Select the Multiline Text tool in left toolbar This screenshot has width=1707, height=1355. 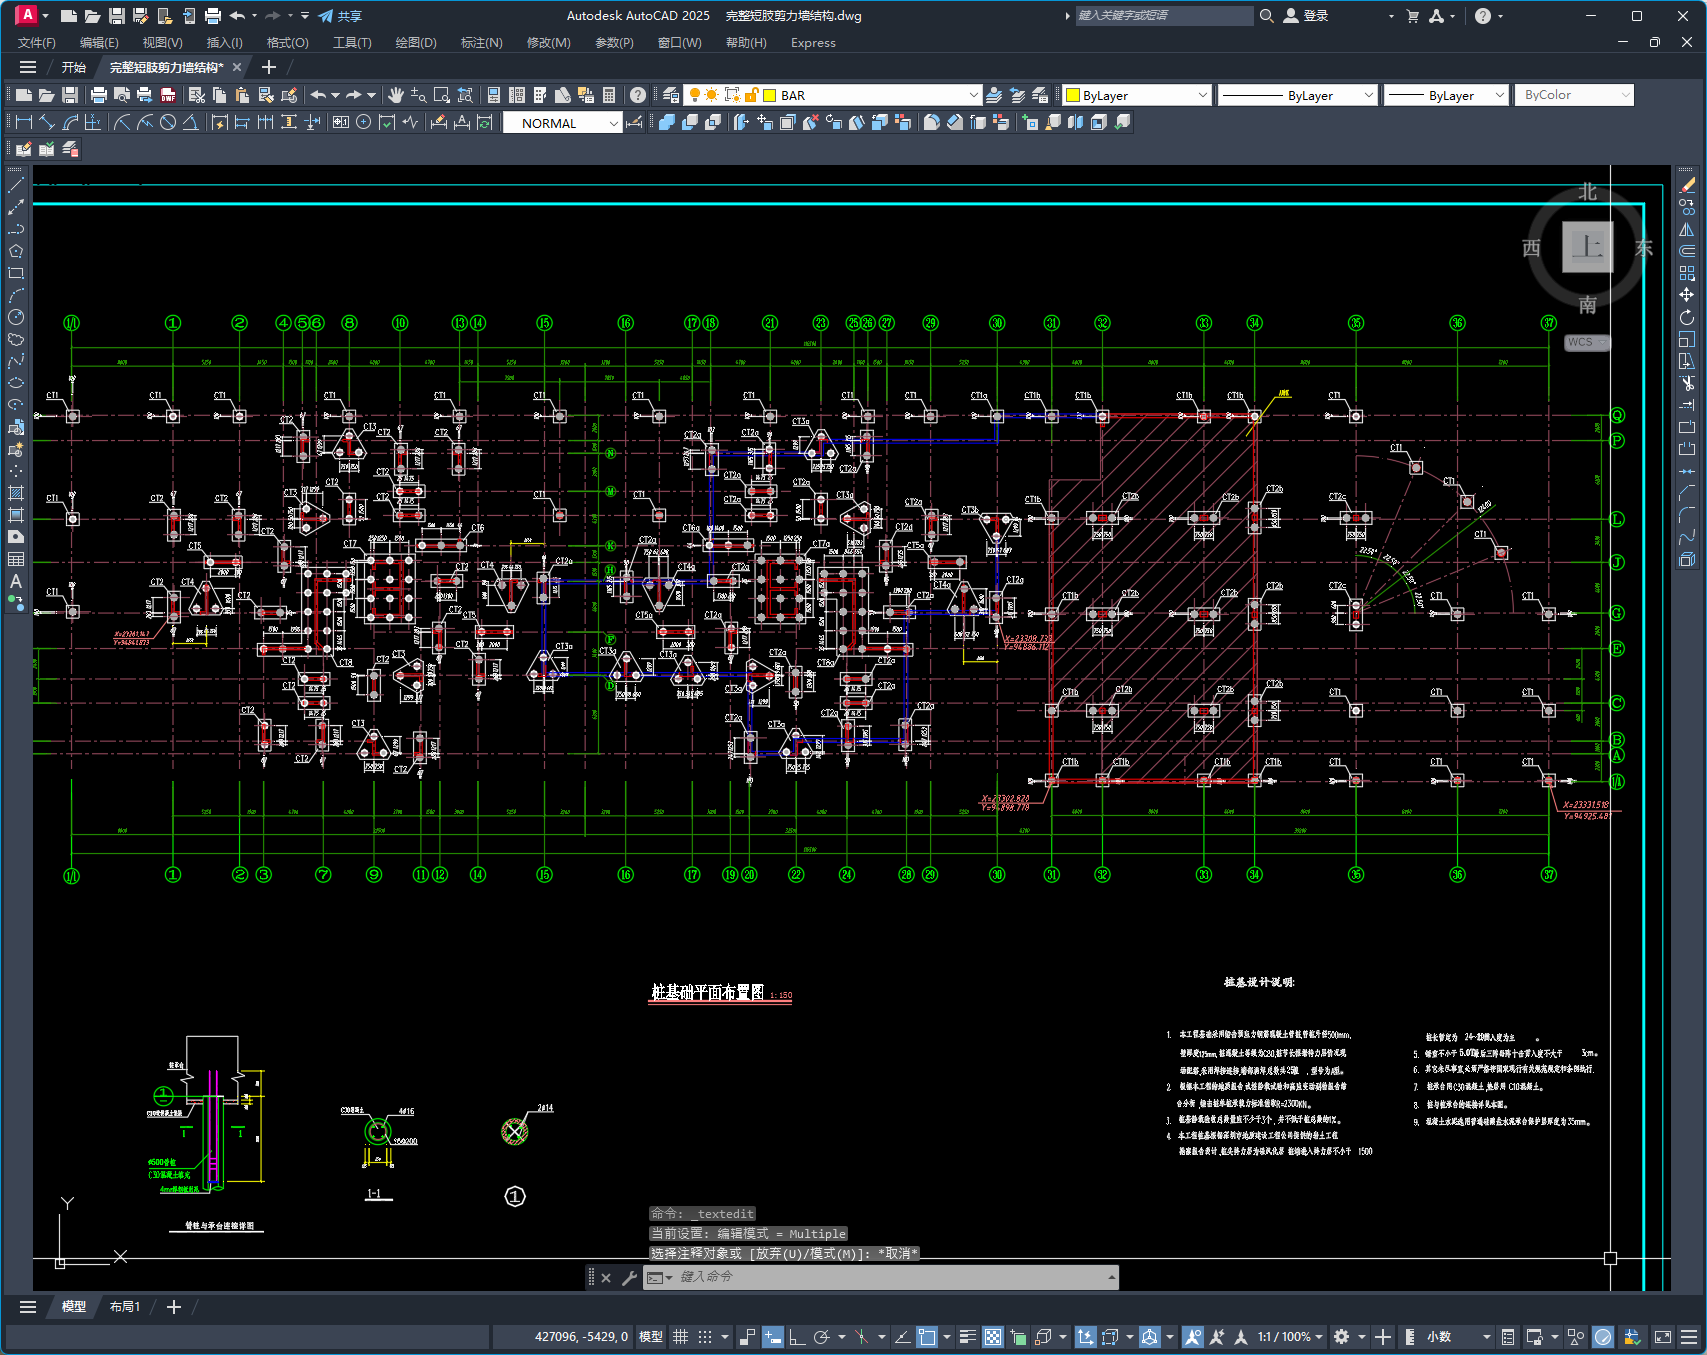16,581
